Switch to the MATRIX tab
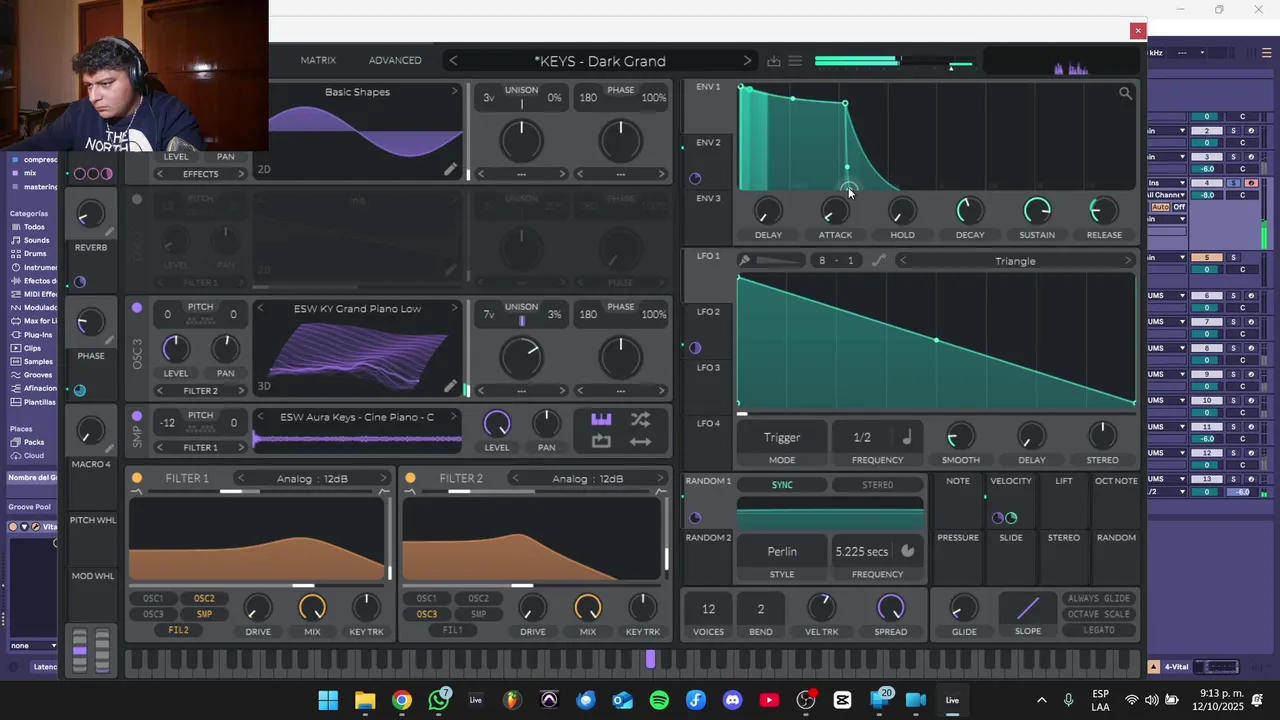This screenshot has width=1280, height=720. click(318, 60)
